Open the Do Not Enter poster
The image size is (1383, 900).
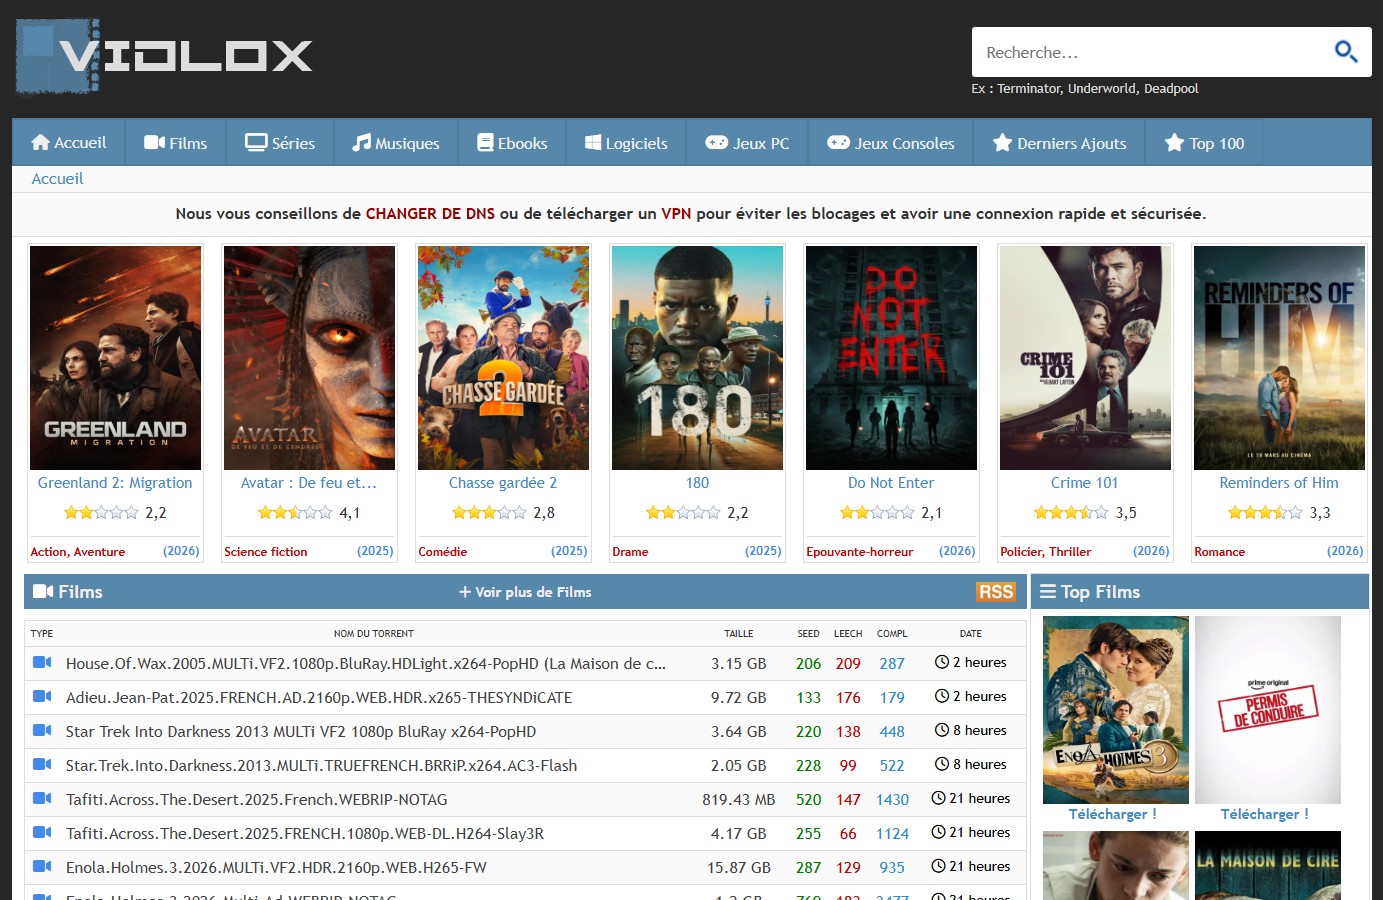click(x=891, y=358)
